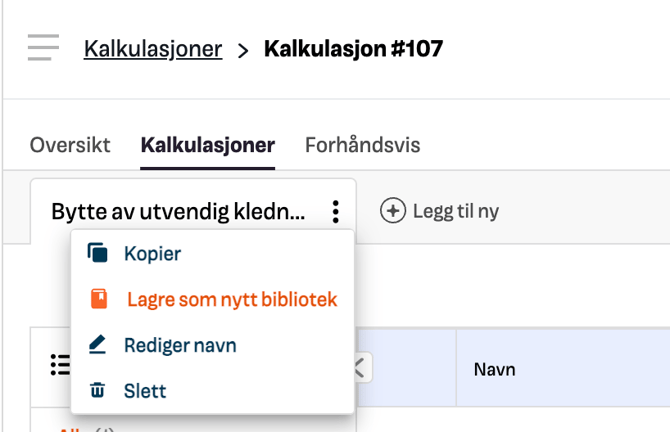This screenshot has height=432, width=670.
Task: Open the Forhåndsvis tab
Action: pyautogui.click(x=362, y=145)
